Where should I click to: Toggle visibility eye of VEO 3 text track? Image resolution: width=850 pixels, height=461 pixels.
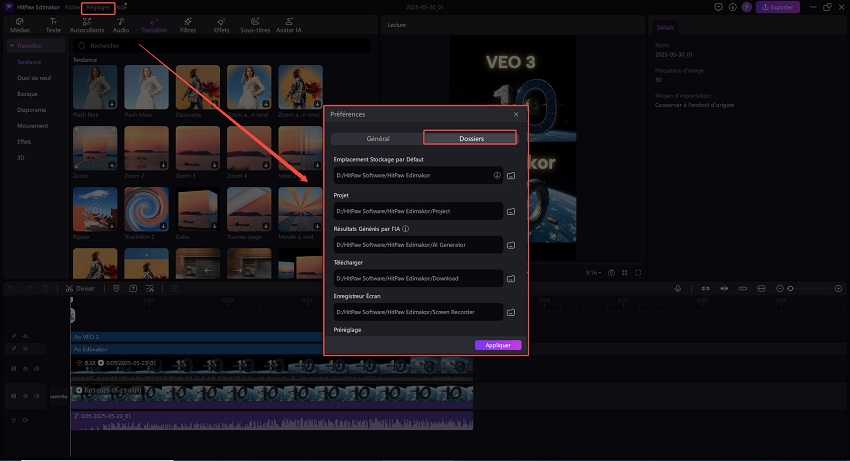point(25,336)
